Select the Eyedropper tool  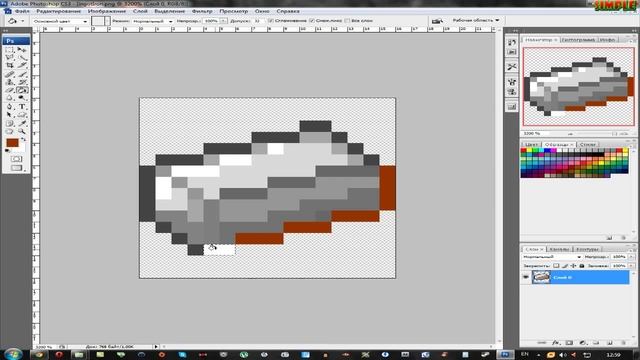click(x=22, y=123)
